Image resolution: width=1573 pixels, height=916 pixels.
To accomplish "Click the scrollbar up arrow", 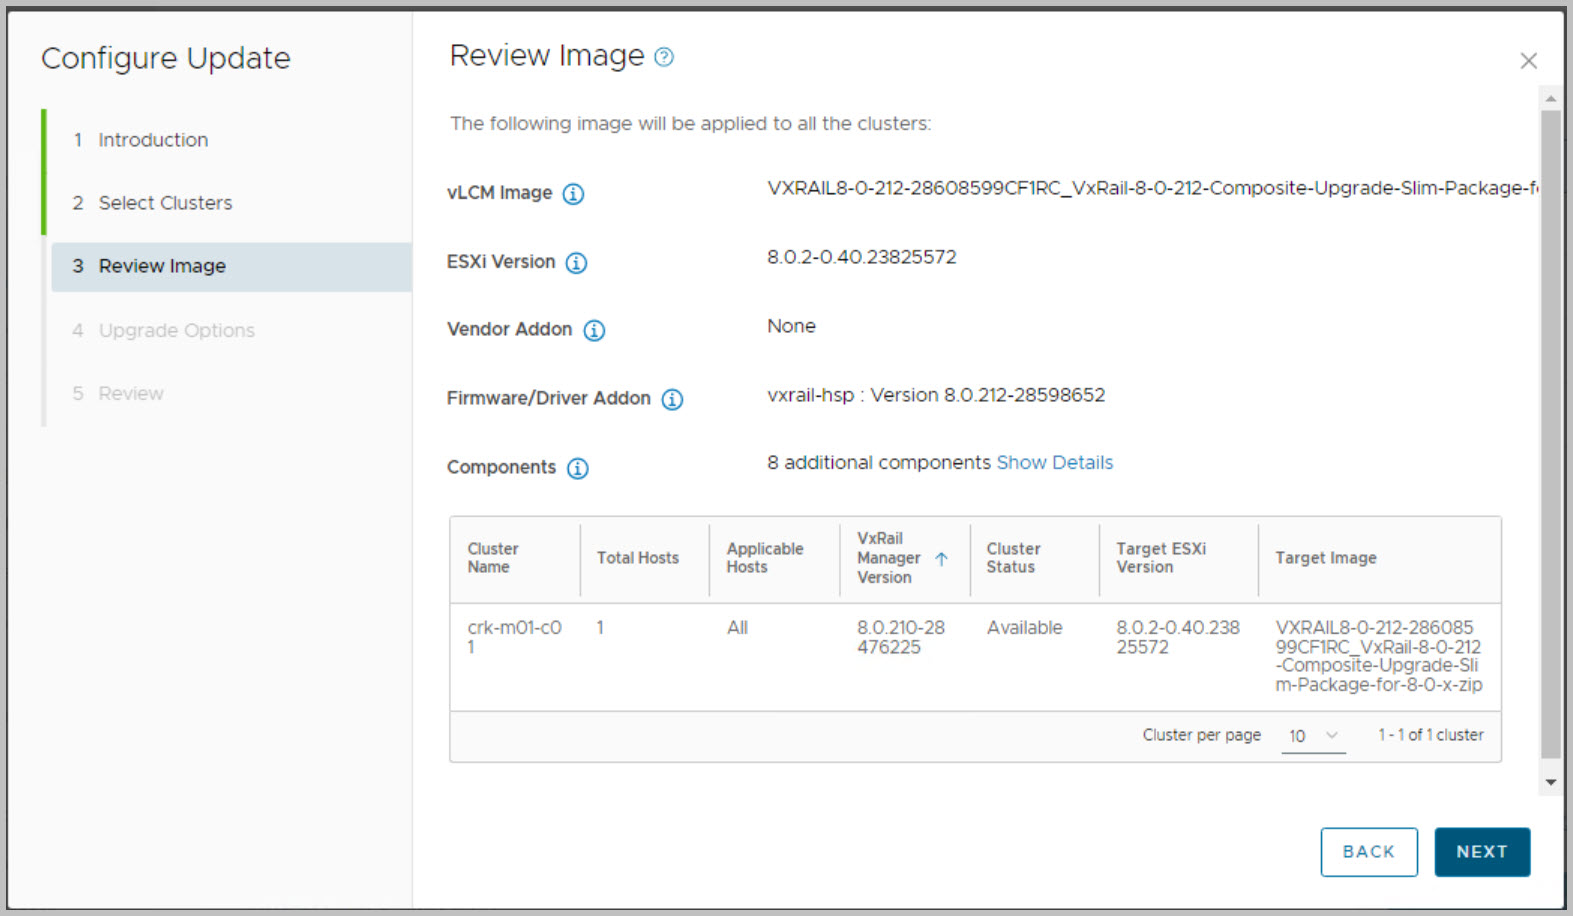I will click(1550, 98).
